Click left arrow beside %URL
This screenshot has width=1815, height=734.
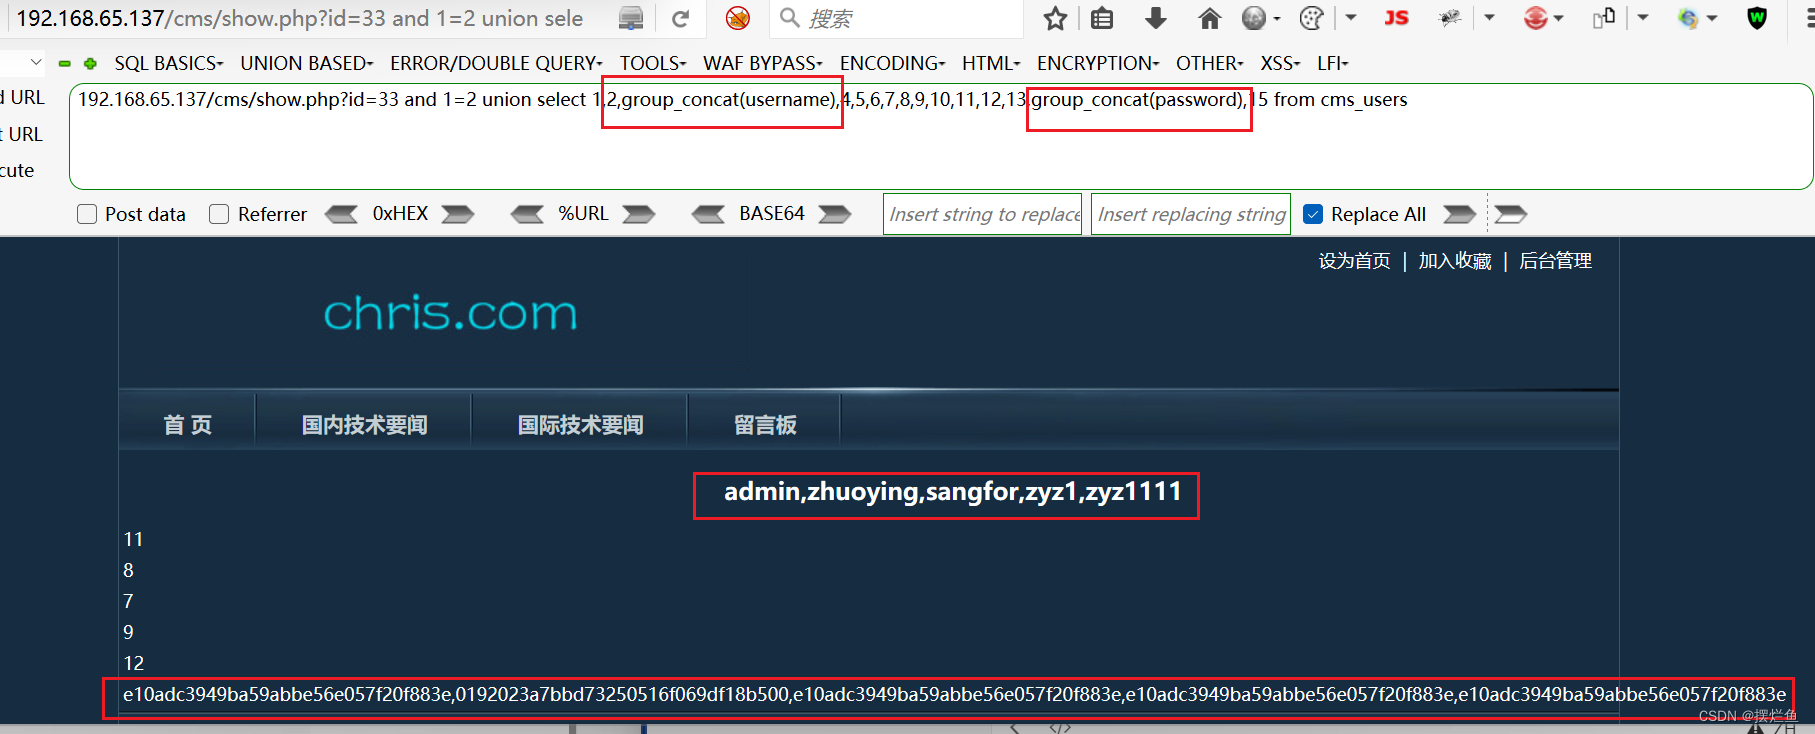pos(527,214)
